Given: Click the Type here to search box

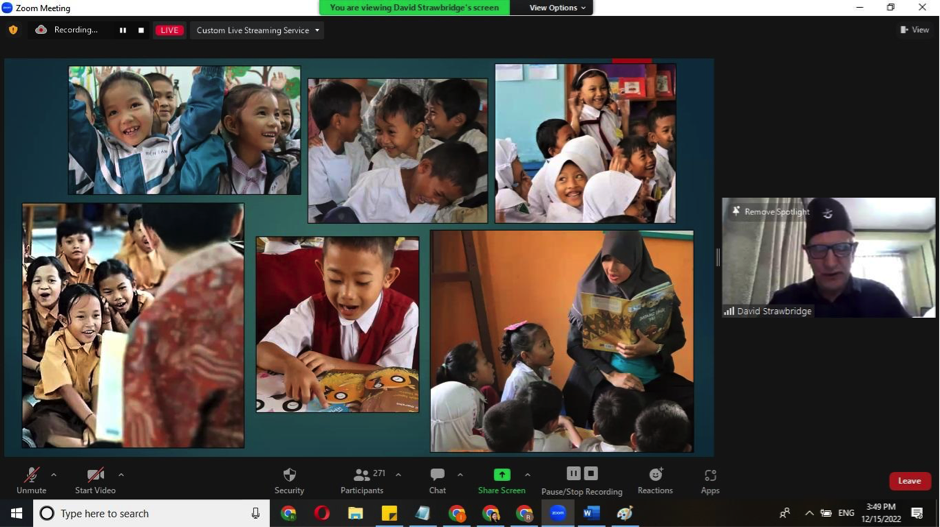Looking at the screenshot, I should (152, 513).
